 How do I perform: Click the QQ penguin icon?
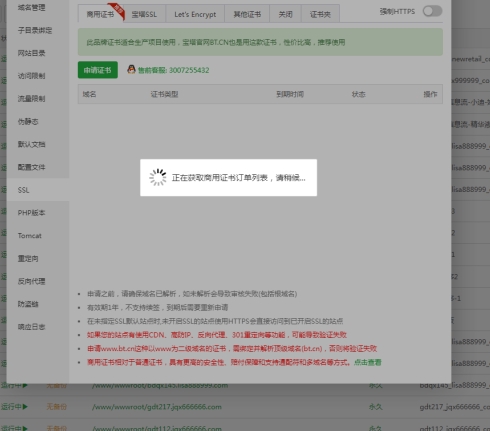pos(131,69)
